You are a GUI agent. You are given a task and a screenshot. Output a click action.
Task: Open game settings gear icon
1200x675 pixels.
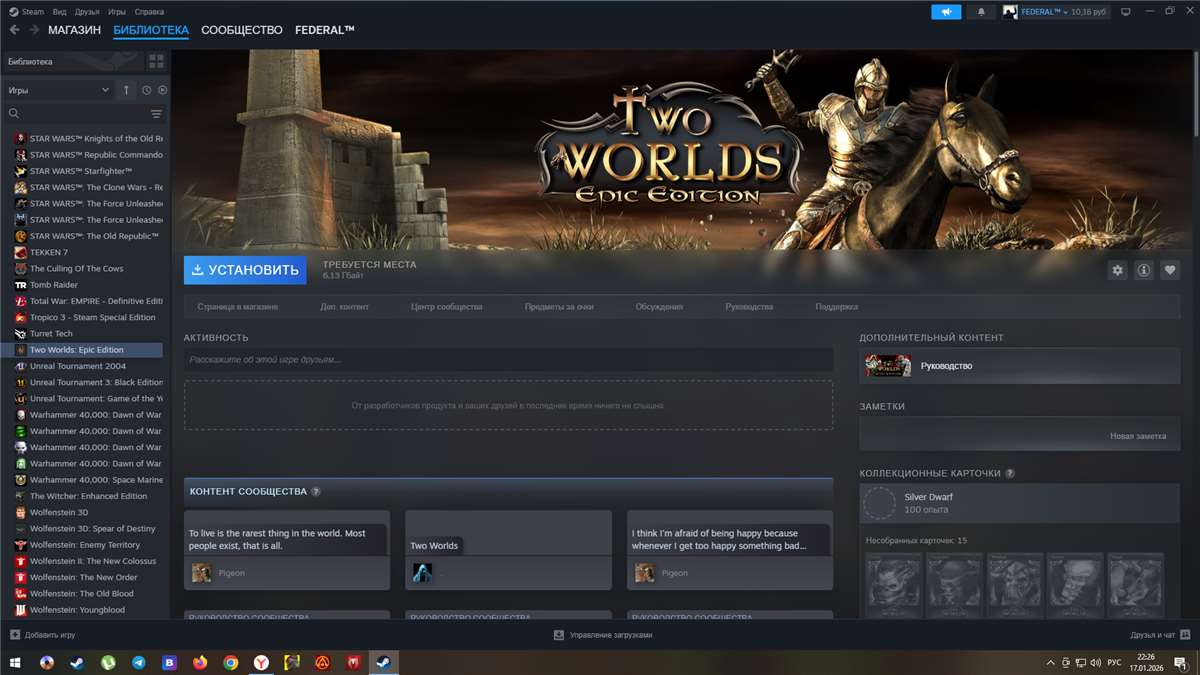[1117, 270]
